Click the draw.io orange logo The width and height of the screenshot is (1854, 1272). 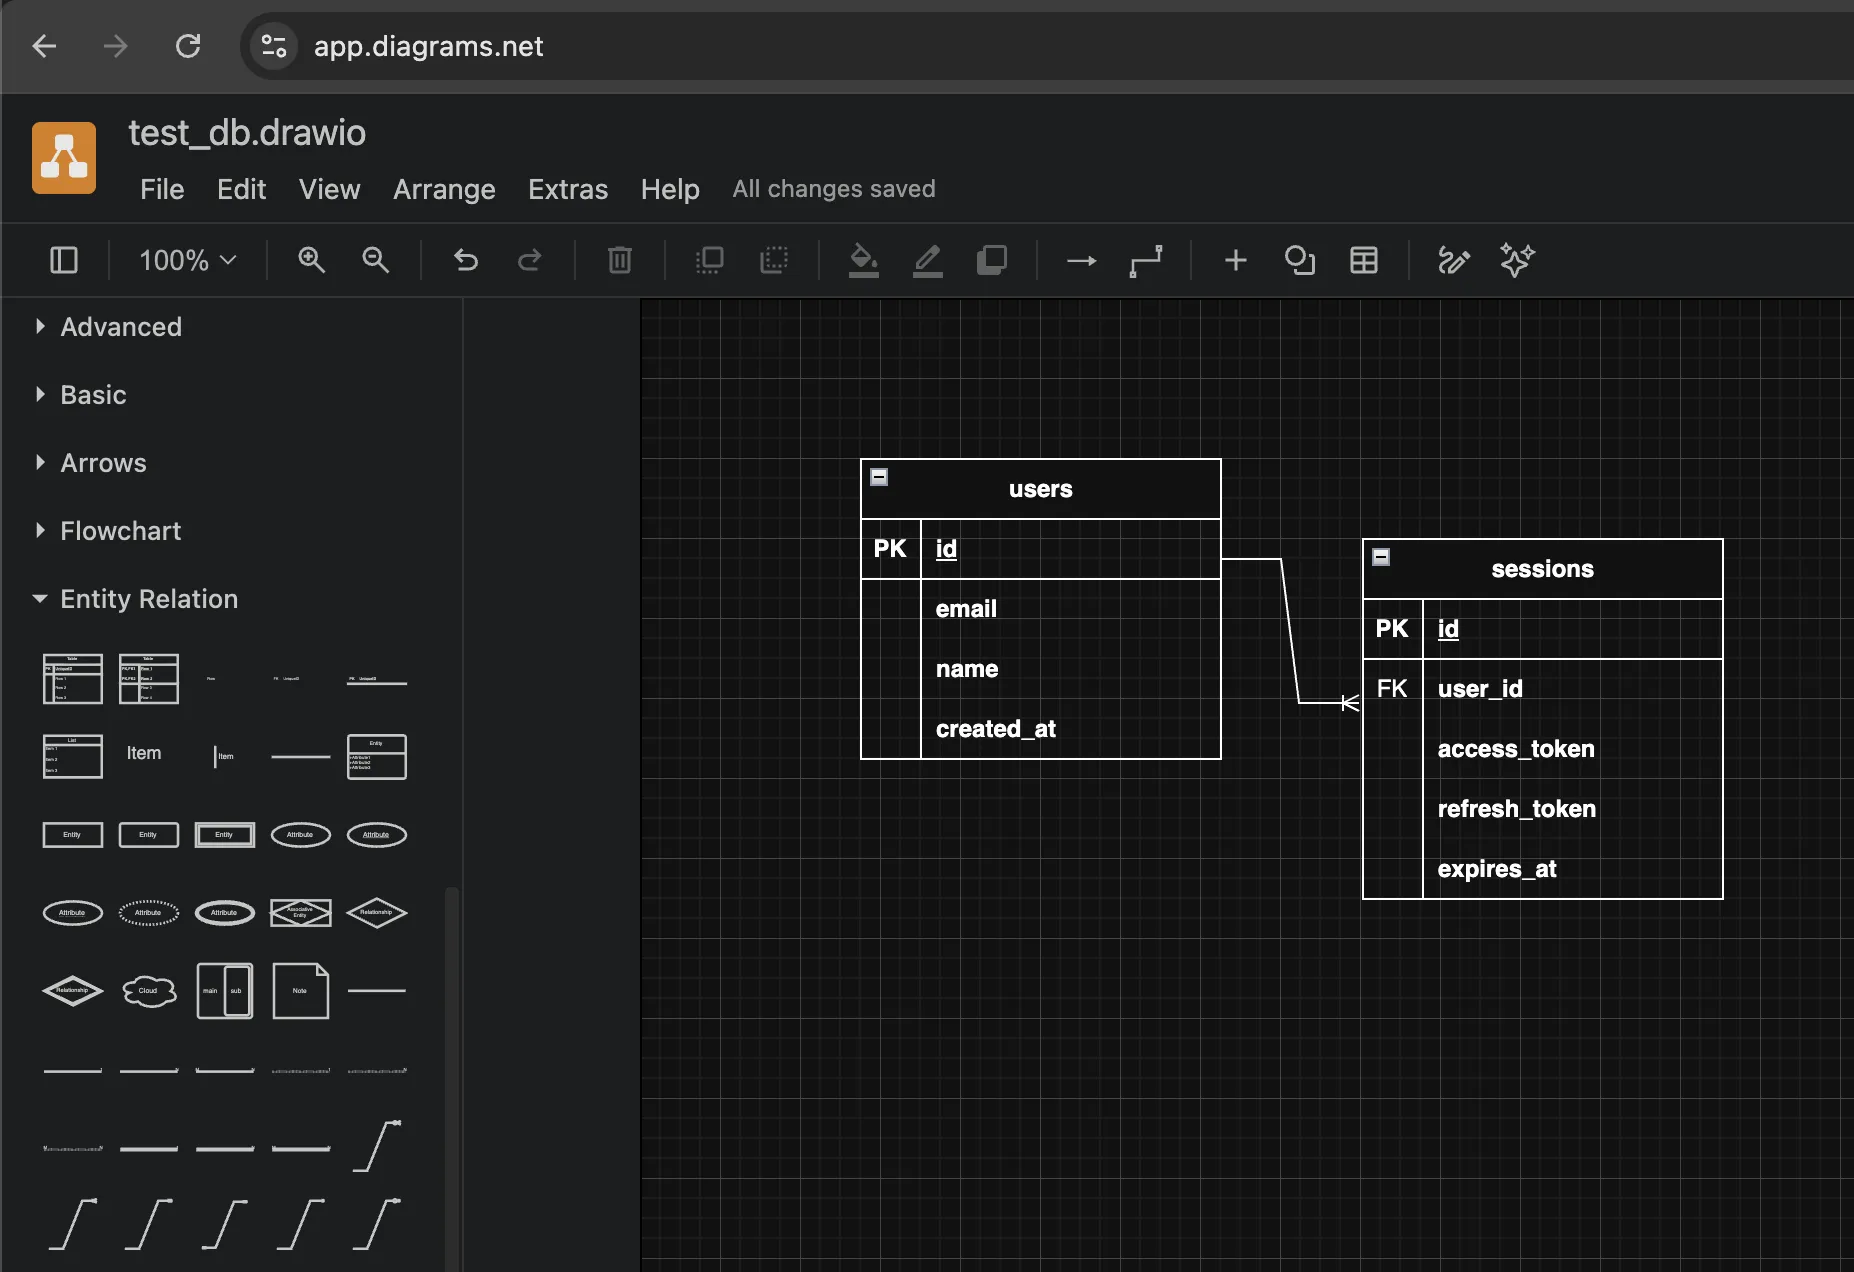[x=64, y=158]
